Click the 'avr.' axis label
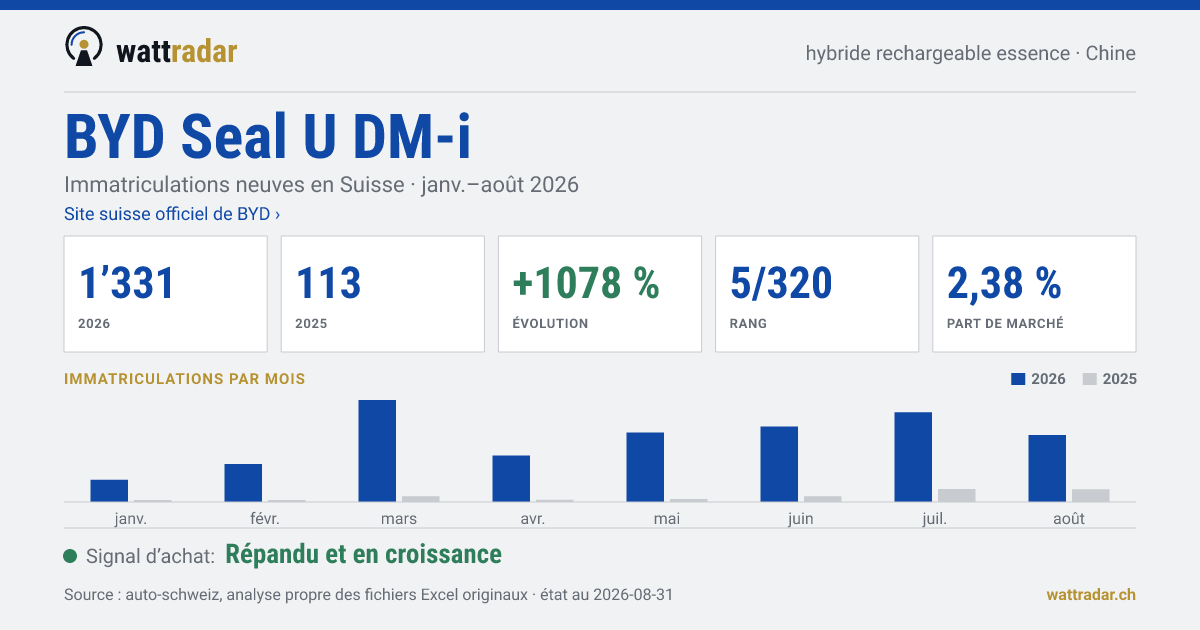Viewport: 1200px width, 630px height. point(533,518)
